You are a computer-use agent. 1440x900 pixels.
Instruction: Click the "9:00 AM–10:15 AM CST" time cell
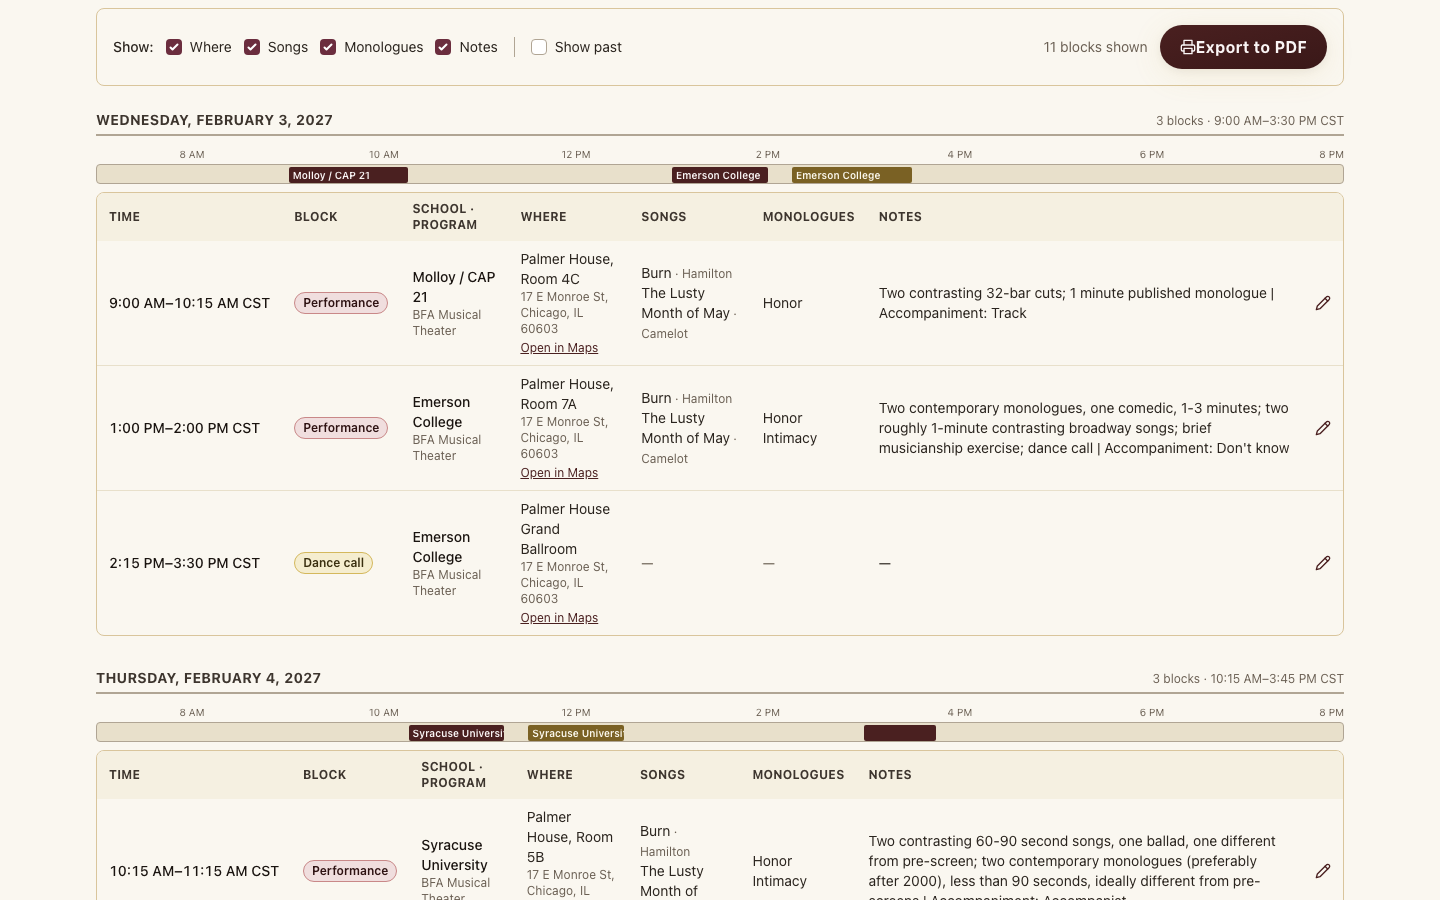click(190, 303)
